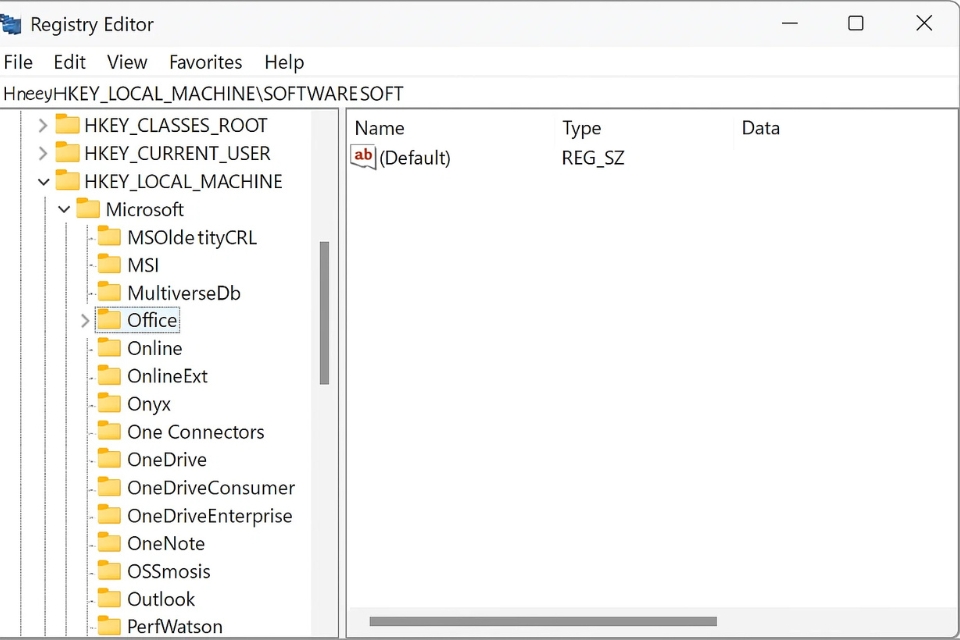Viewport: 960px width, 640px height.
Task: Click the OneNote folder icon
Action: pos(109,544)
